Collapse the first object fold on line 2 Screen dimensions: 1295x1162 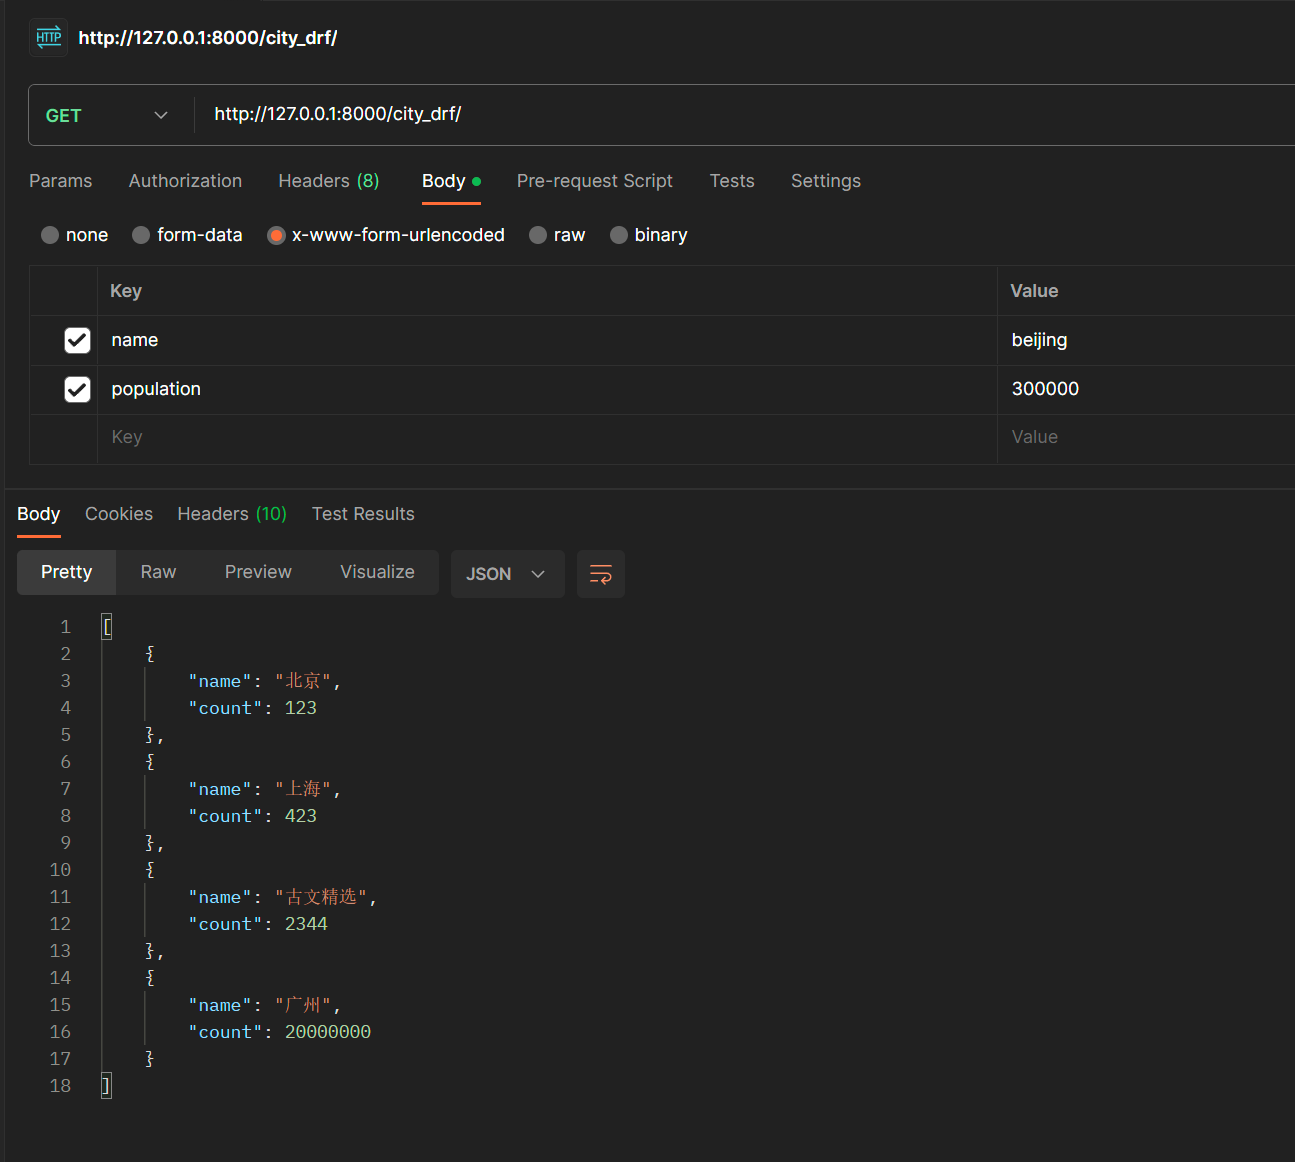pyautogui.click(x=150, y=652)
